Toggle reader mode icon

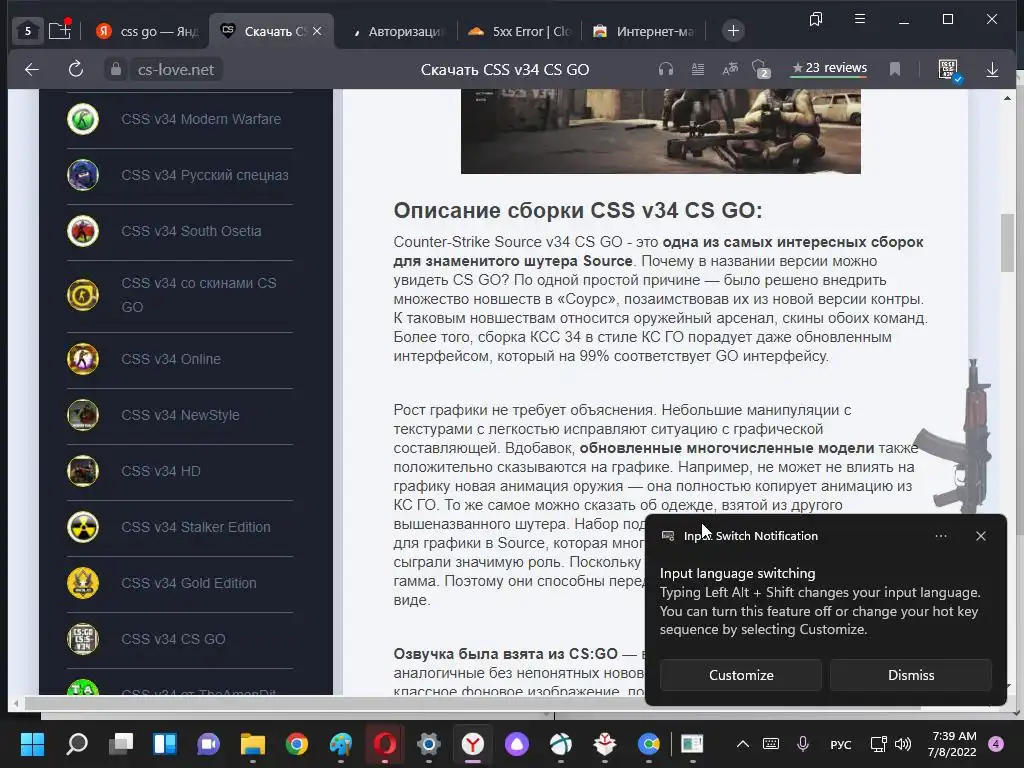697,69
